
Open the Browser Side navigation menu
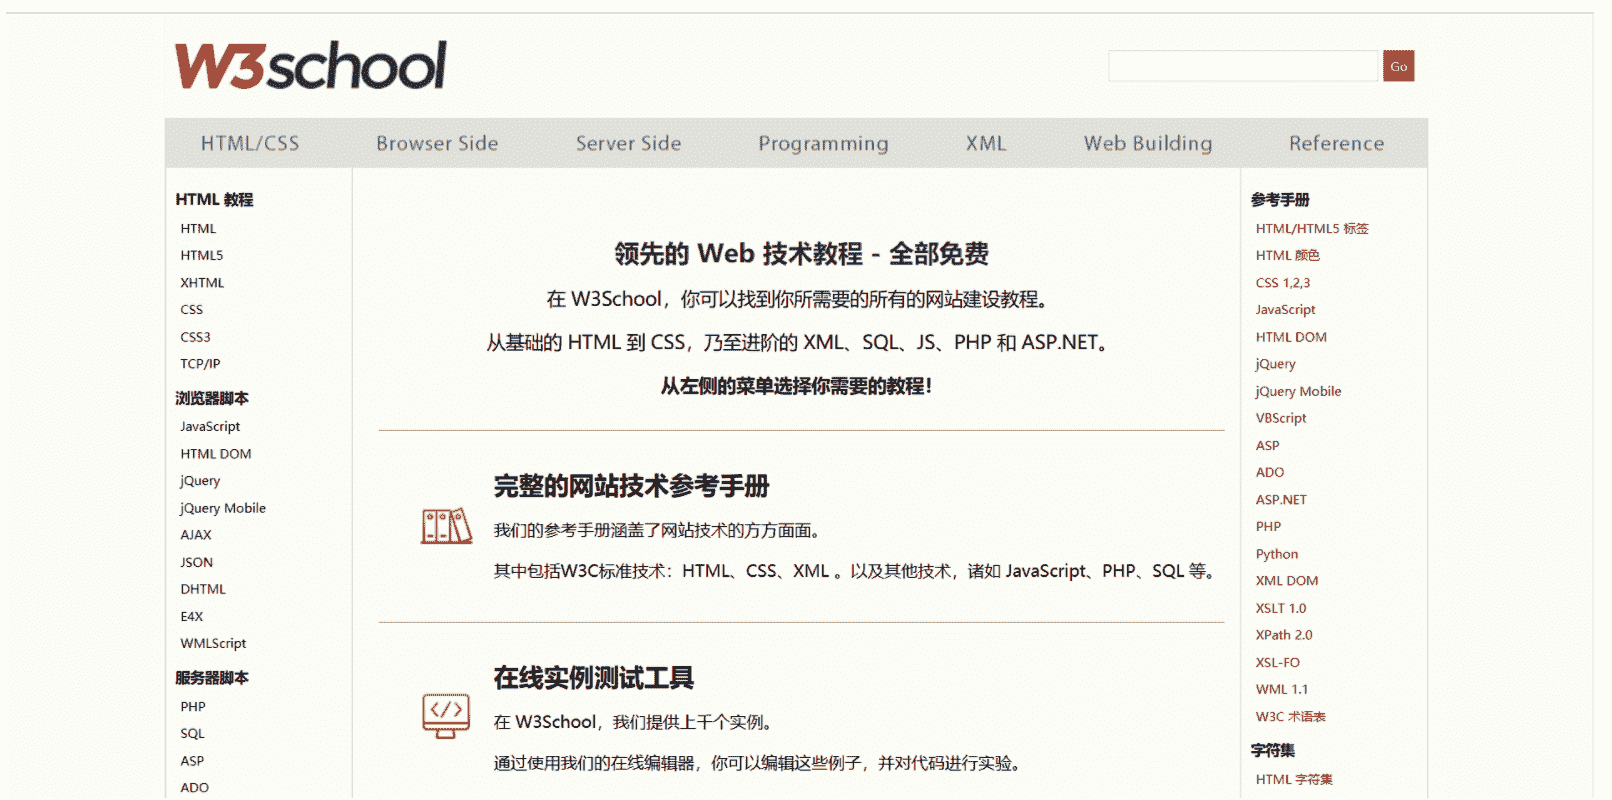437,143
